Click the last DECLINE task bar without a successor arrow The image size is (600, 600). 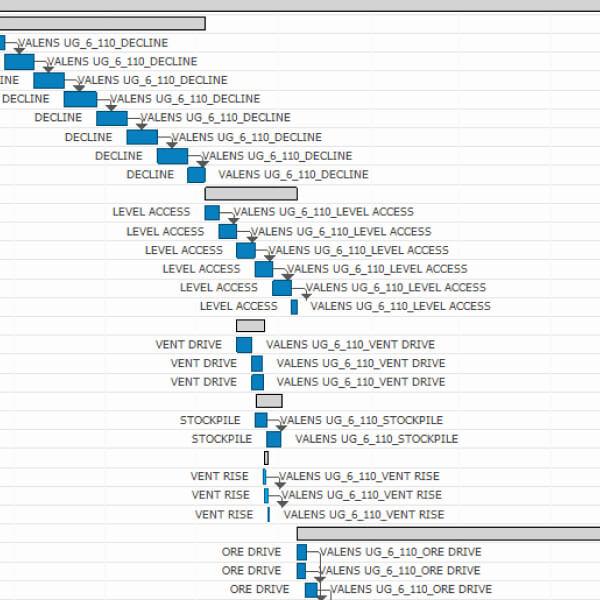tap(196, 175)
